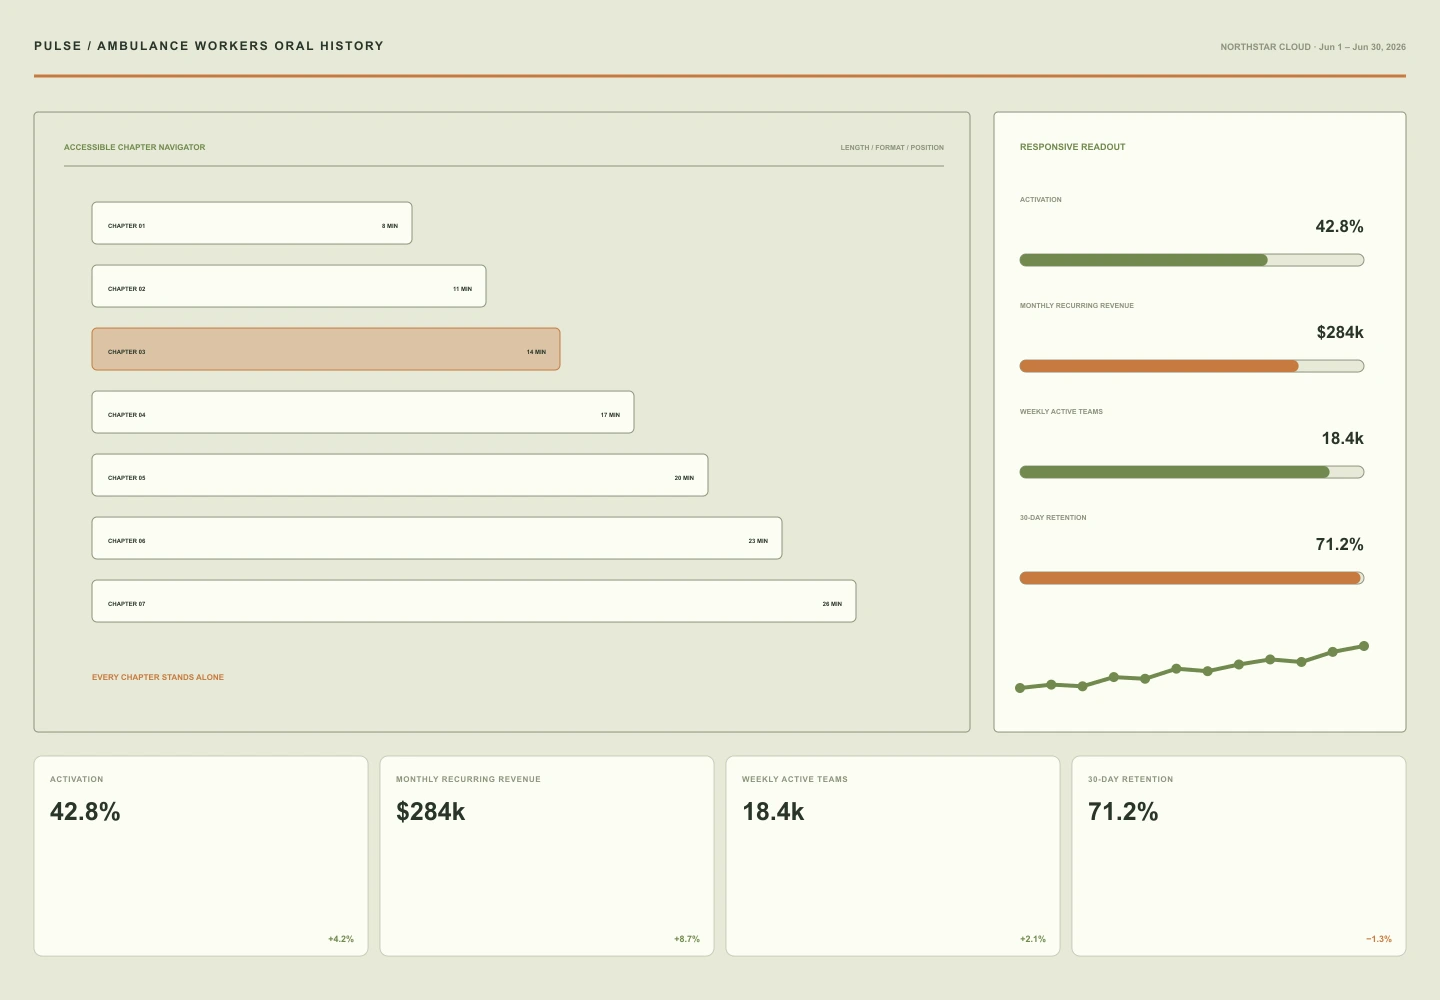1440x1000 pixels.
Task: Click the 30-Day Retention progress bar
Action: point(1192,578)
